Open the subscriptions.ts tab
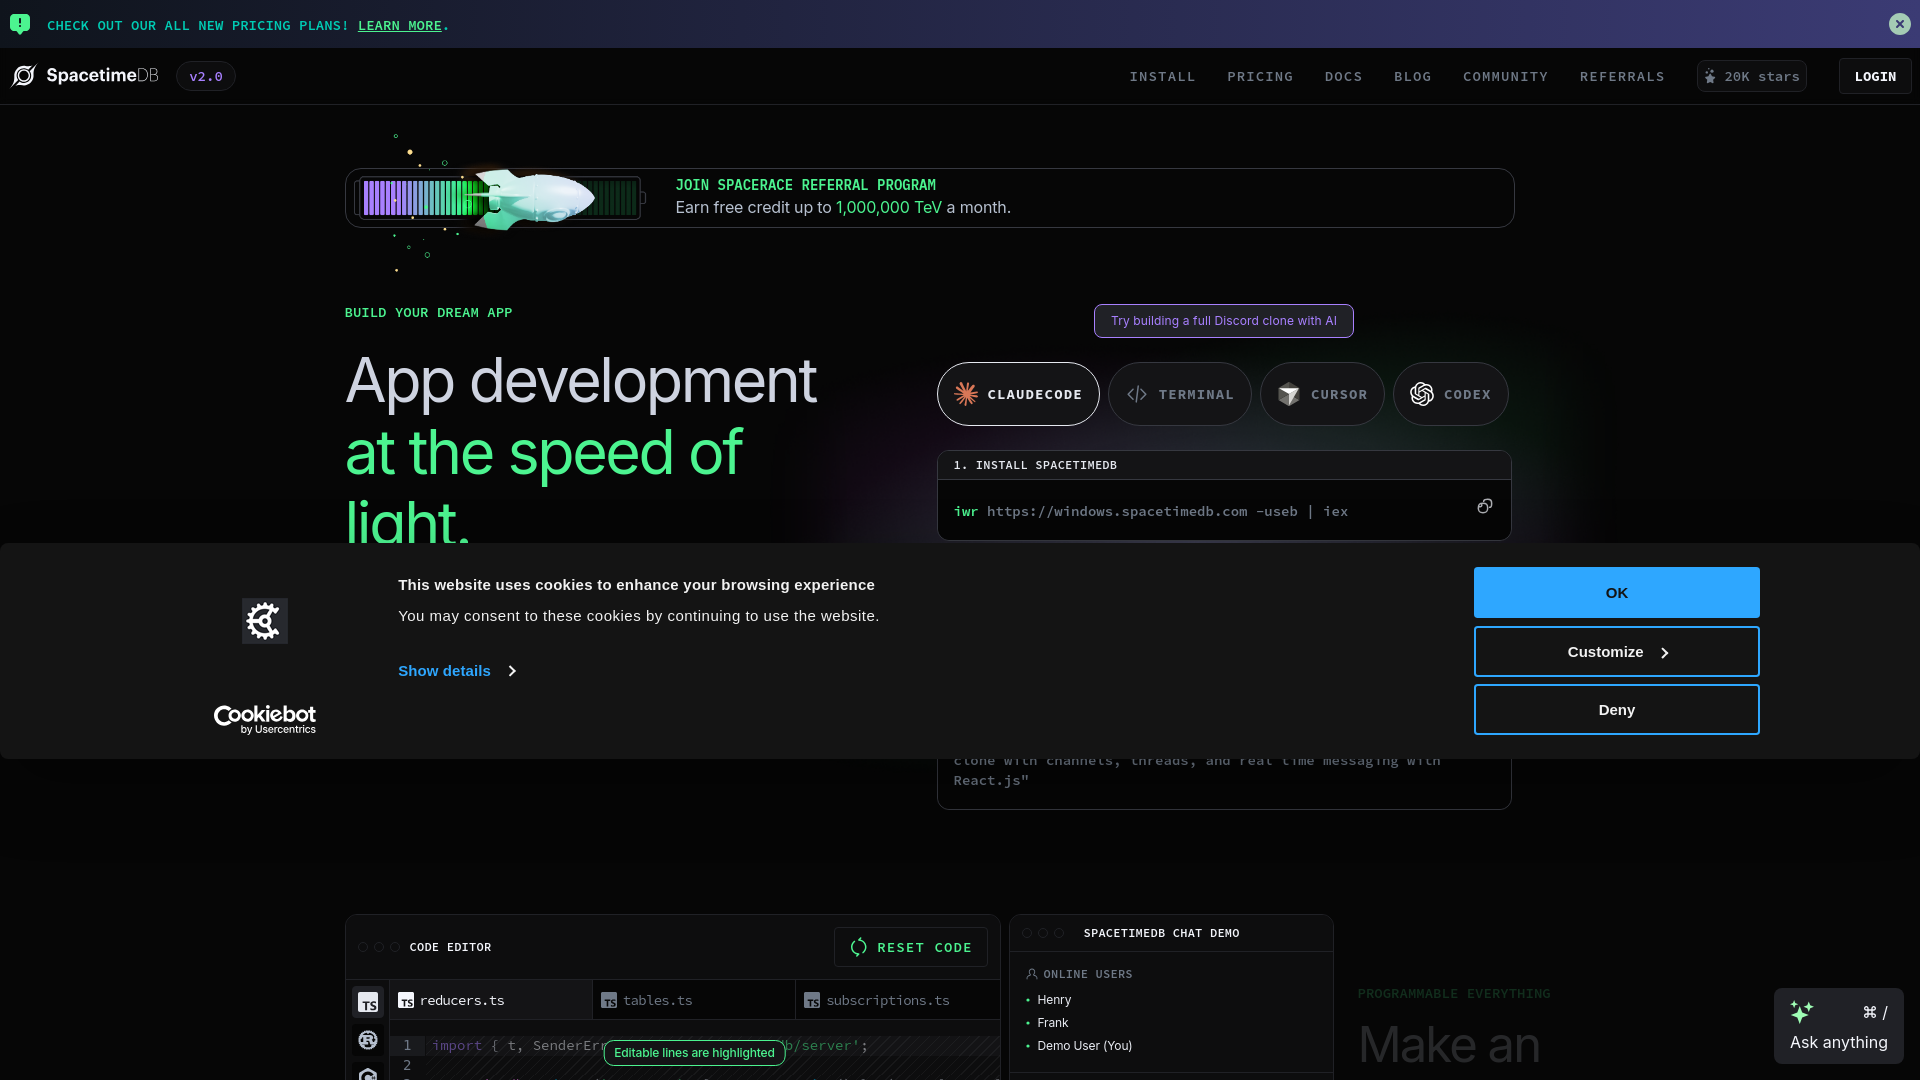The height and width of the screenshot is (1080, 1920). pos(897,1000)
